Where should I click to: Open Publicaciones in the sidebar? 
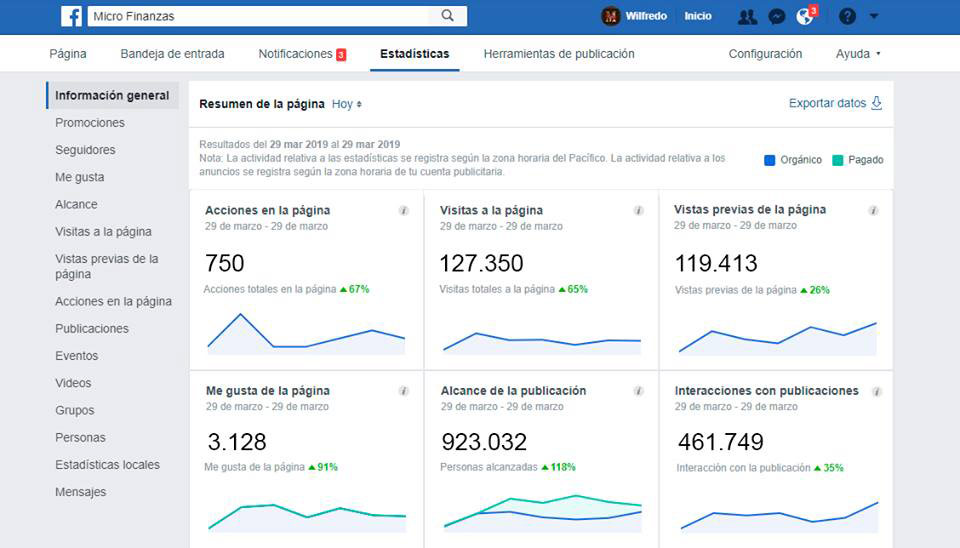(x=92, y=329)
